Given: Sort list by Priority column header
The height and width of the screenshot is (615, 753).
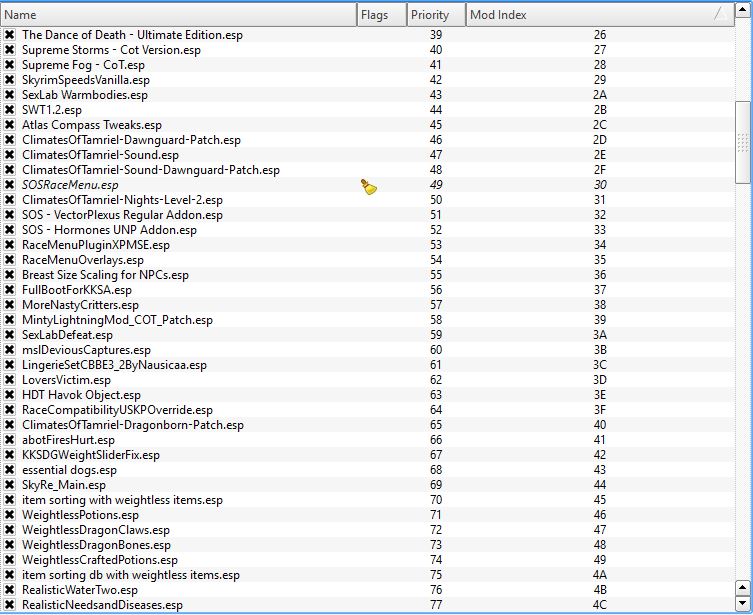Looking at the screenshot, I should (x=436, y=15).
